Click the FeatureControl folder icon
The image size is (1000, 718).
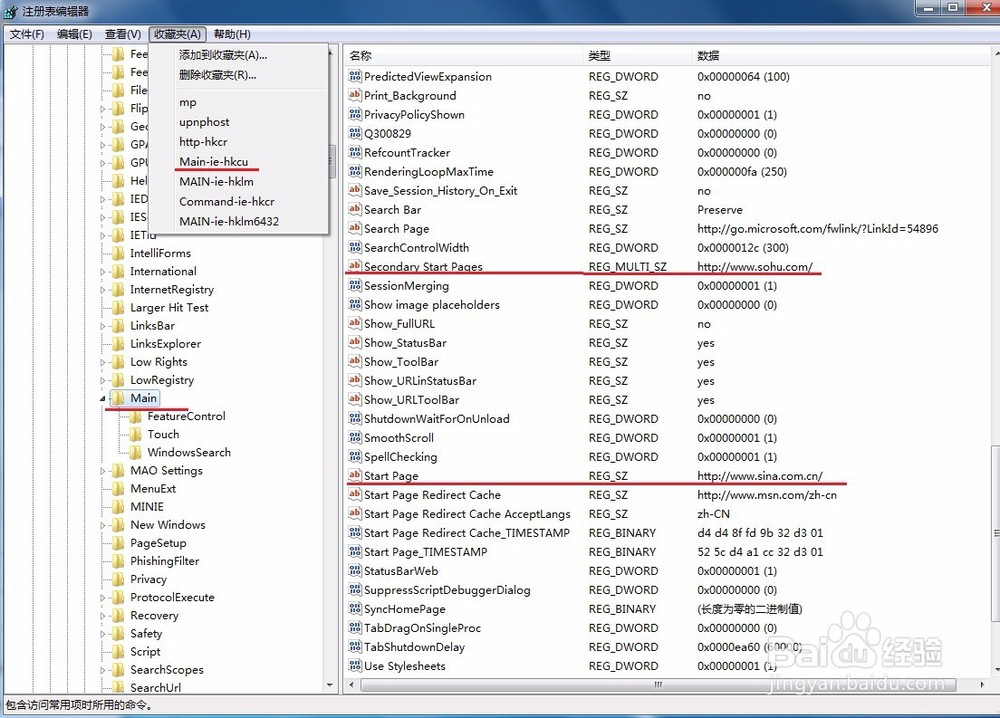135,416
